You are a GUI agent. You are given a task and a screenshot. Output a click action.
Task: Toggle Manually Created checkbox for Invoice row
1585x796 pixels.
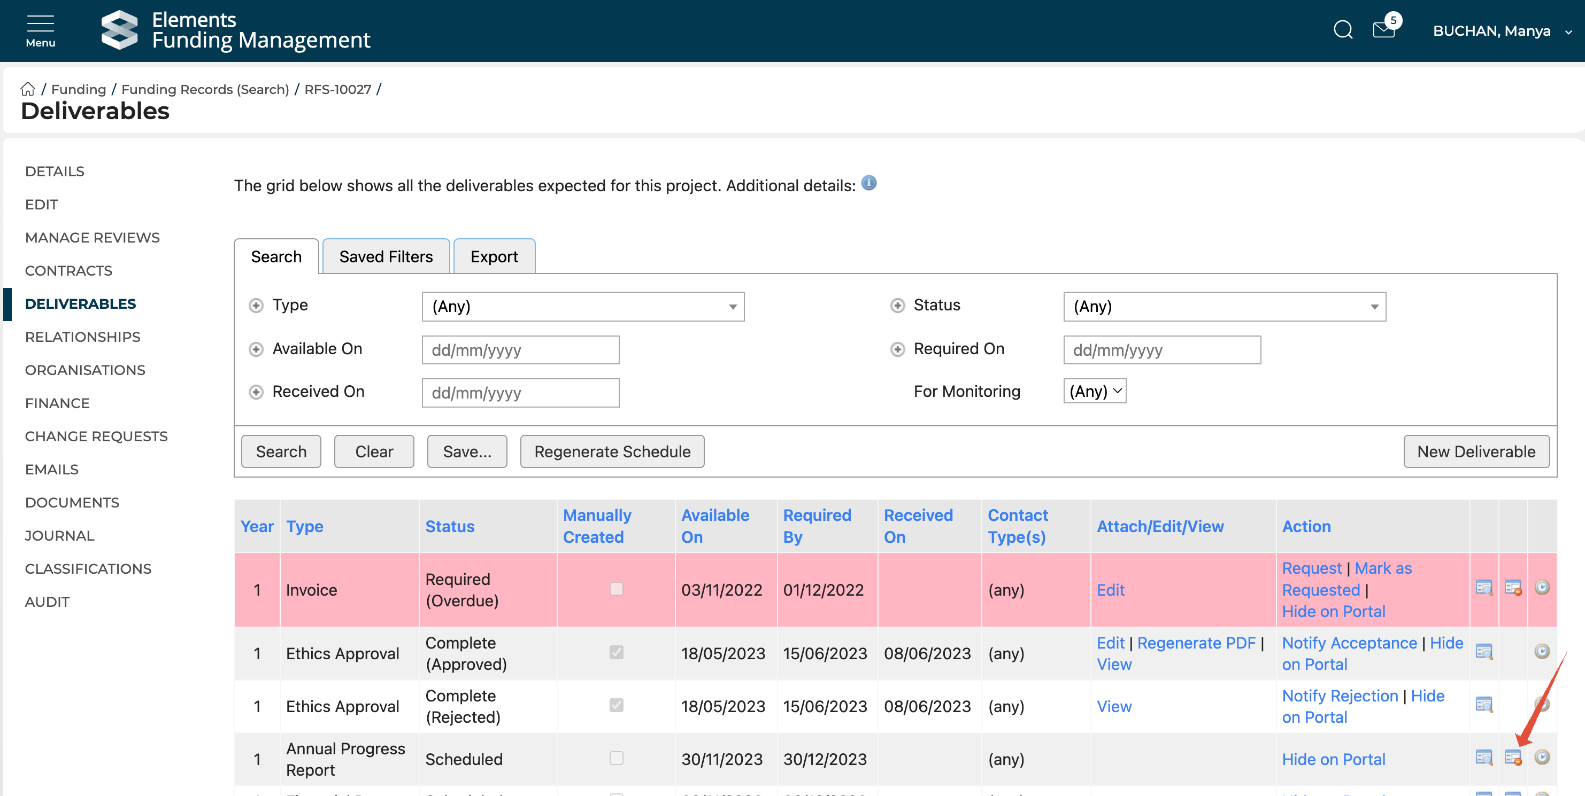click(617, 589)
